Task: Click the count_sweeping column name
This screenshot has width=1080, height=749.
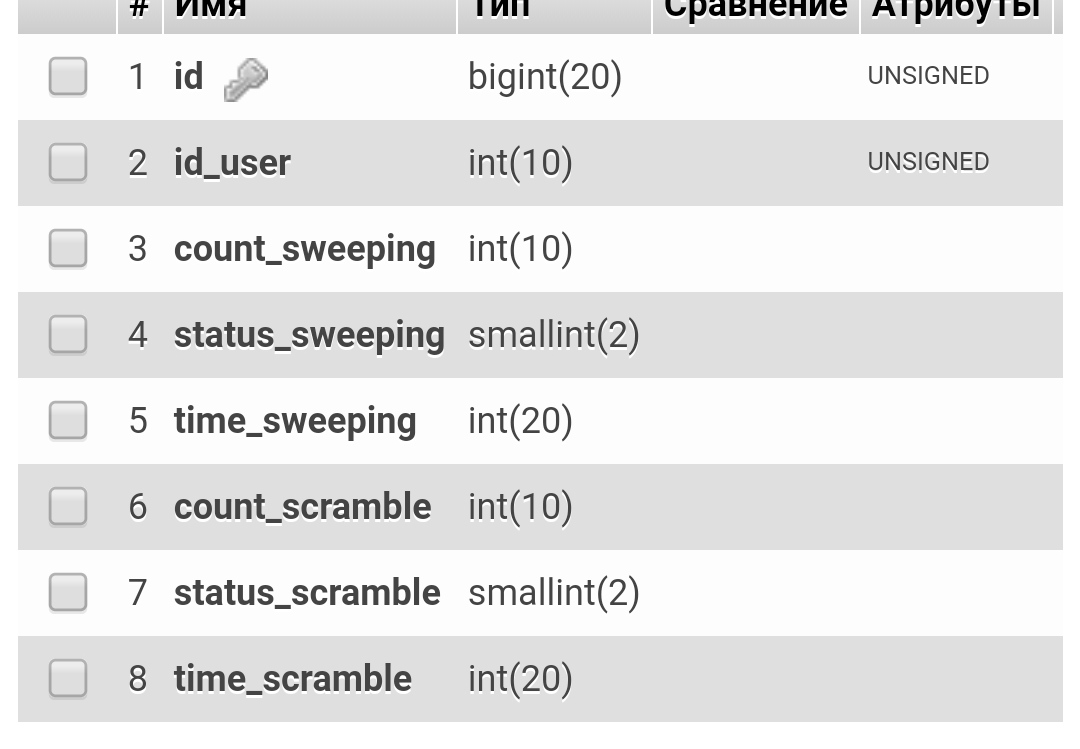Action: (x=304, y=249)
